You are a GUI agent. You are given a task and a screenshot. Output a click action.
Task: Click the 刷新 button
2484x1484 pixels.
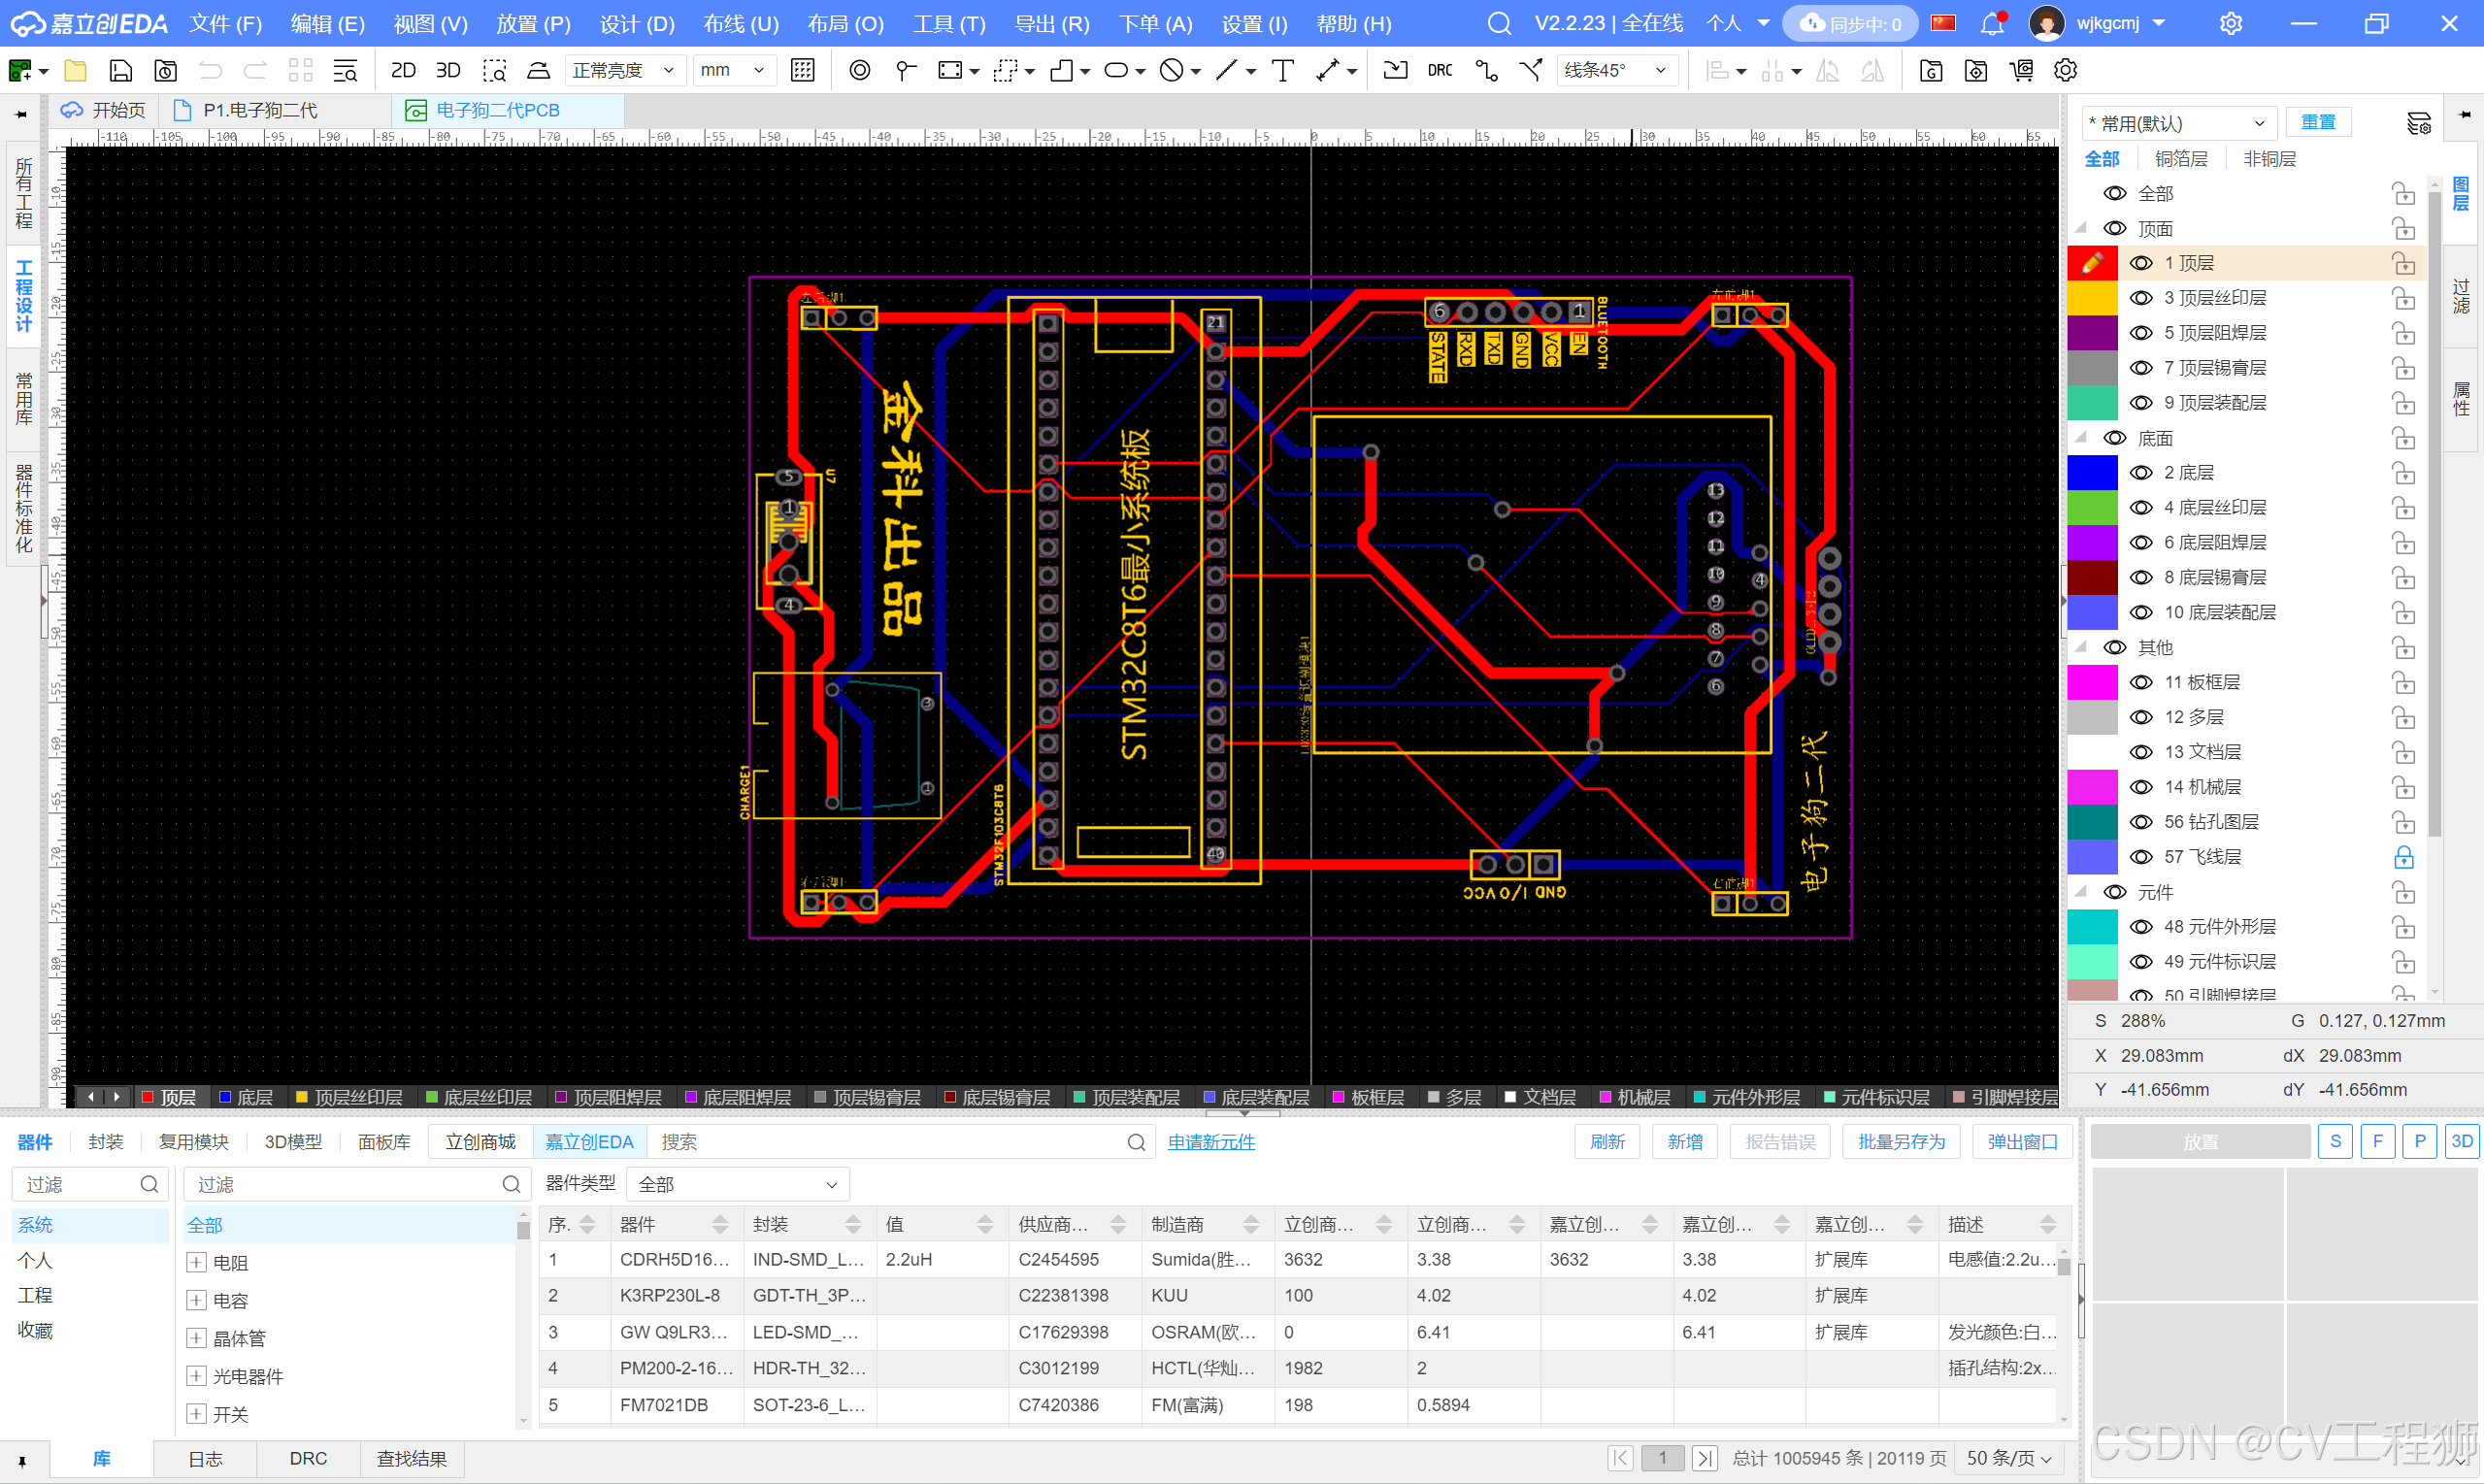1607,1141
